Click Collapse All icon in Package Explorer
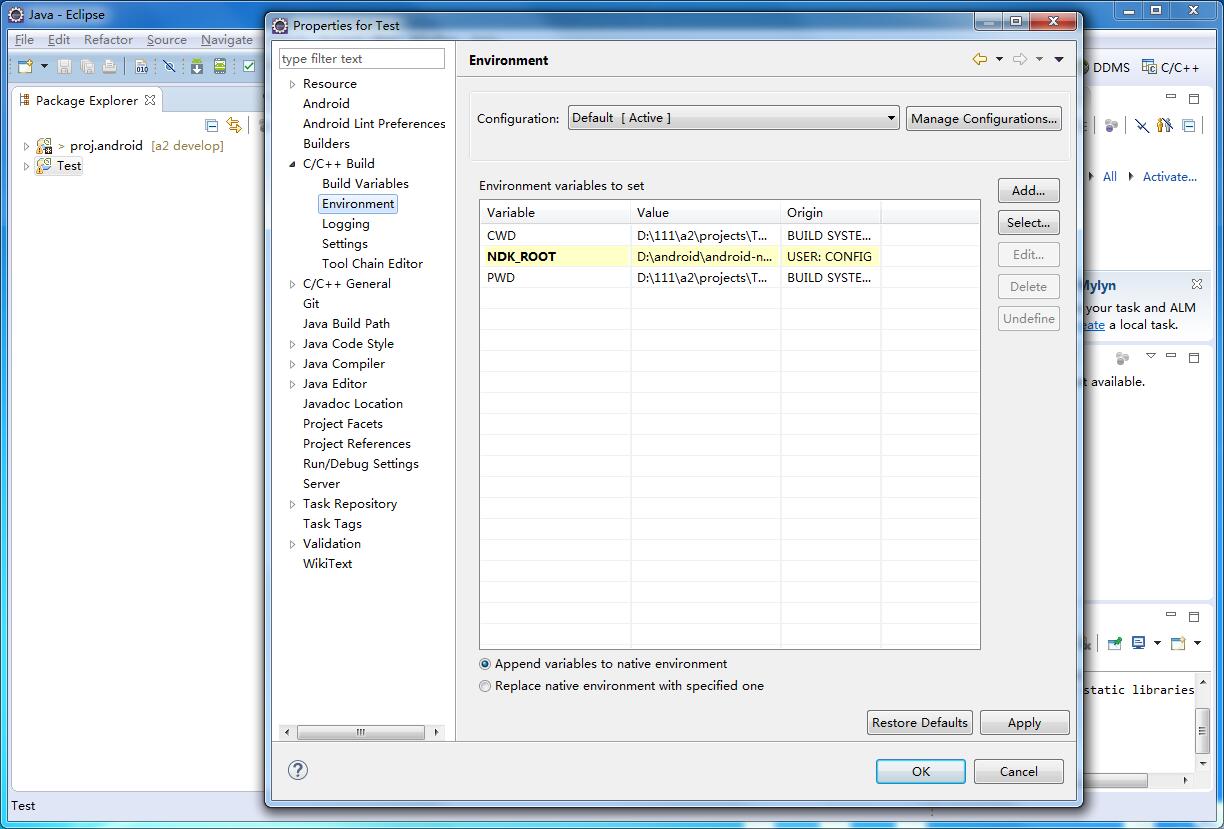1224x829 pixels. coord(211,125)
